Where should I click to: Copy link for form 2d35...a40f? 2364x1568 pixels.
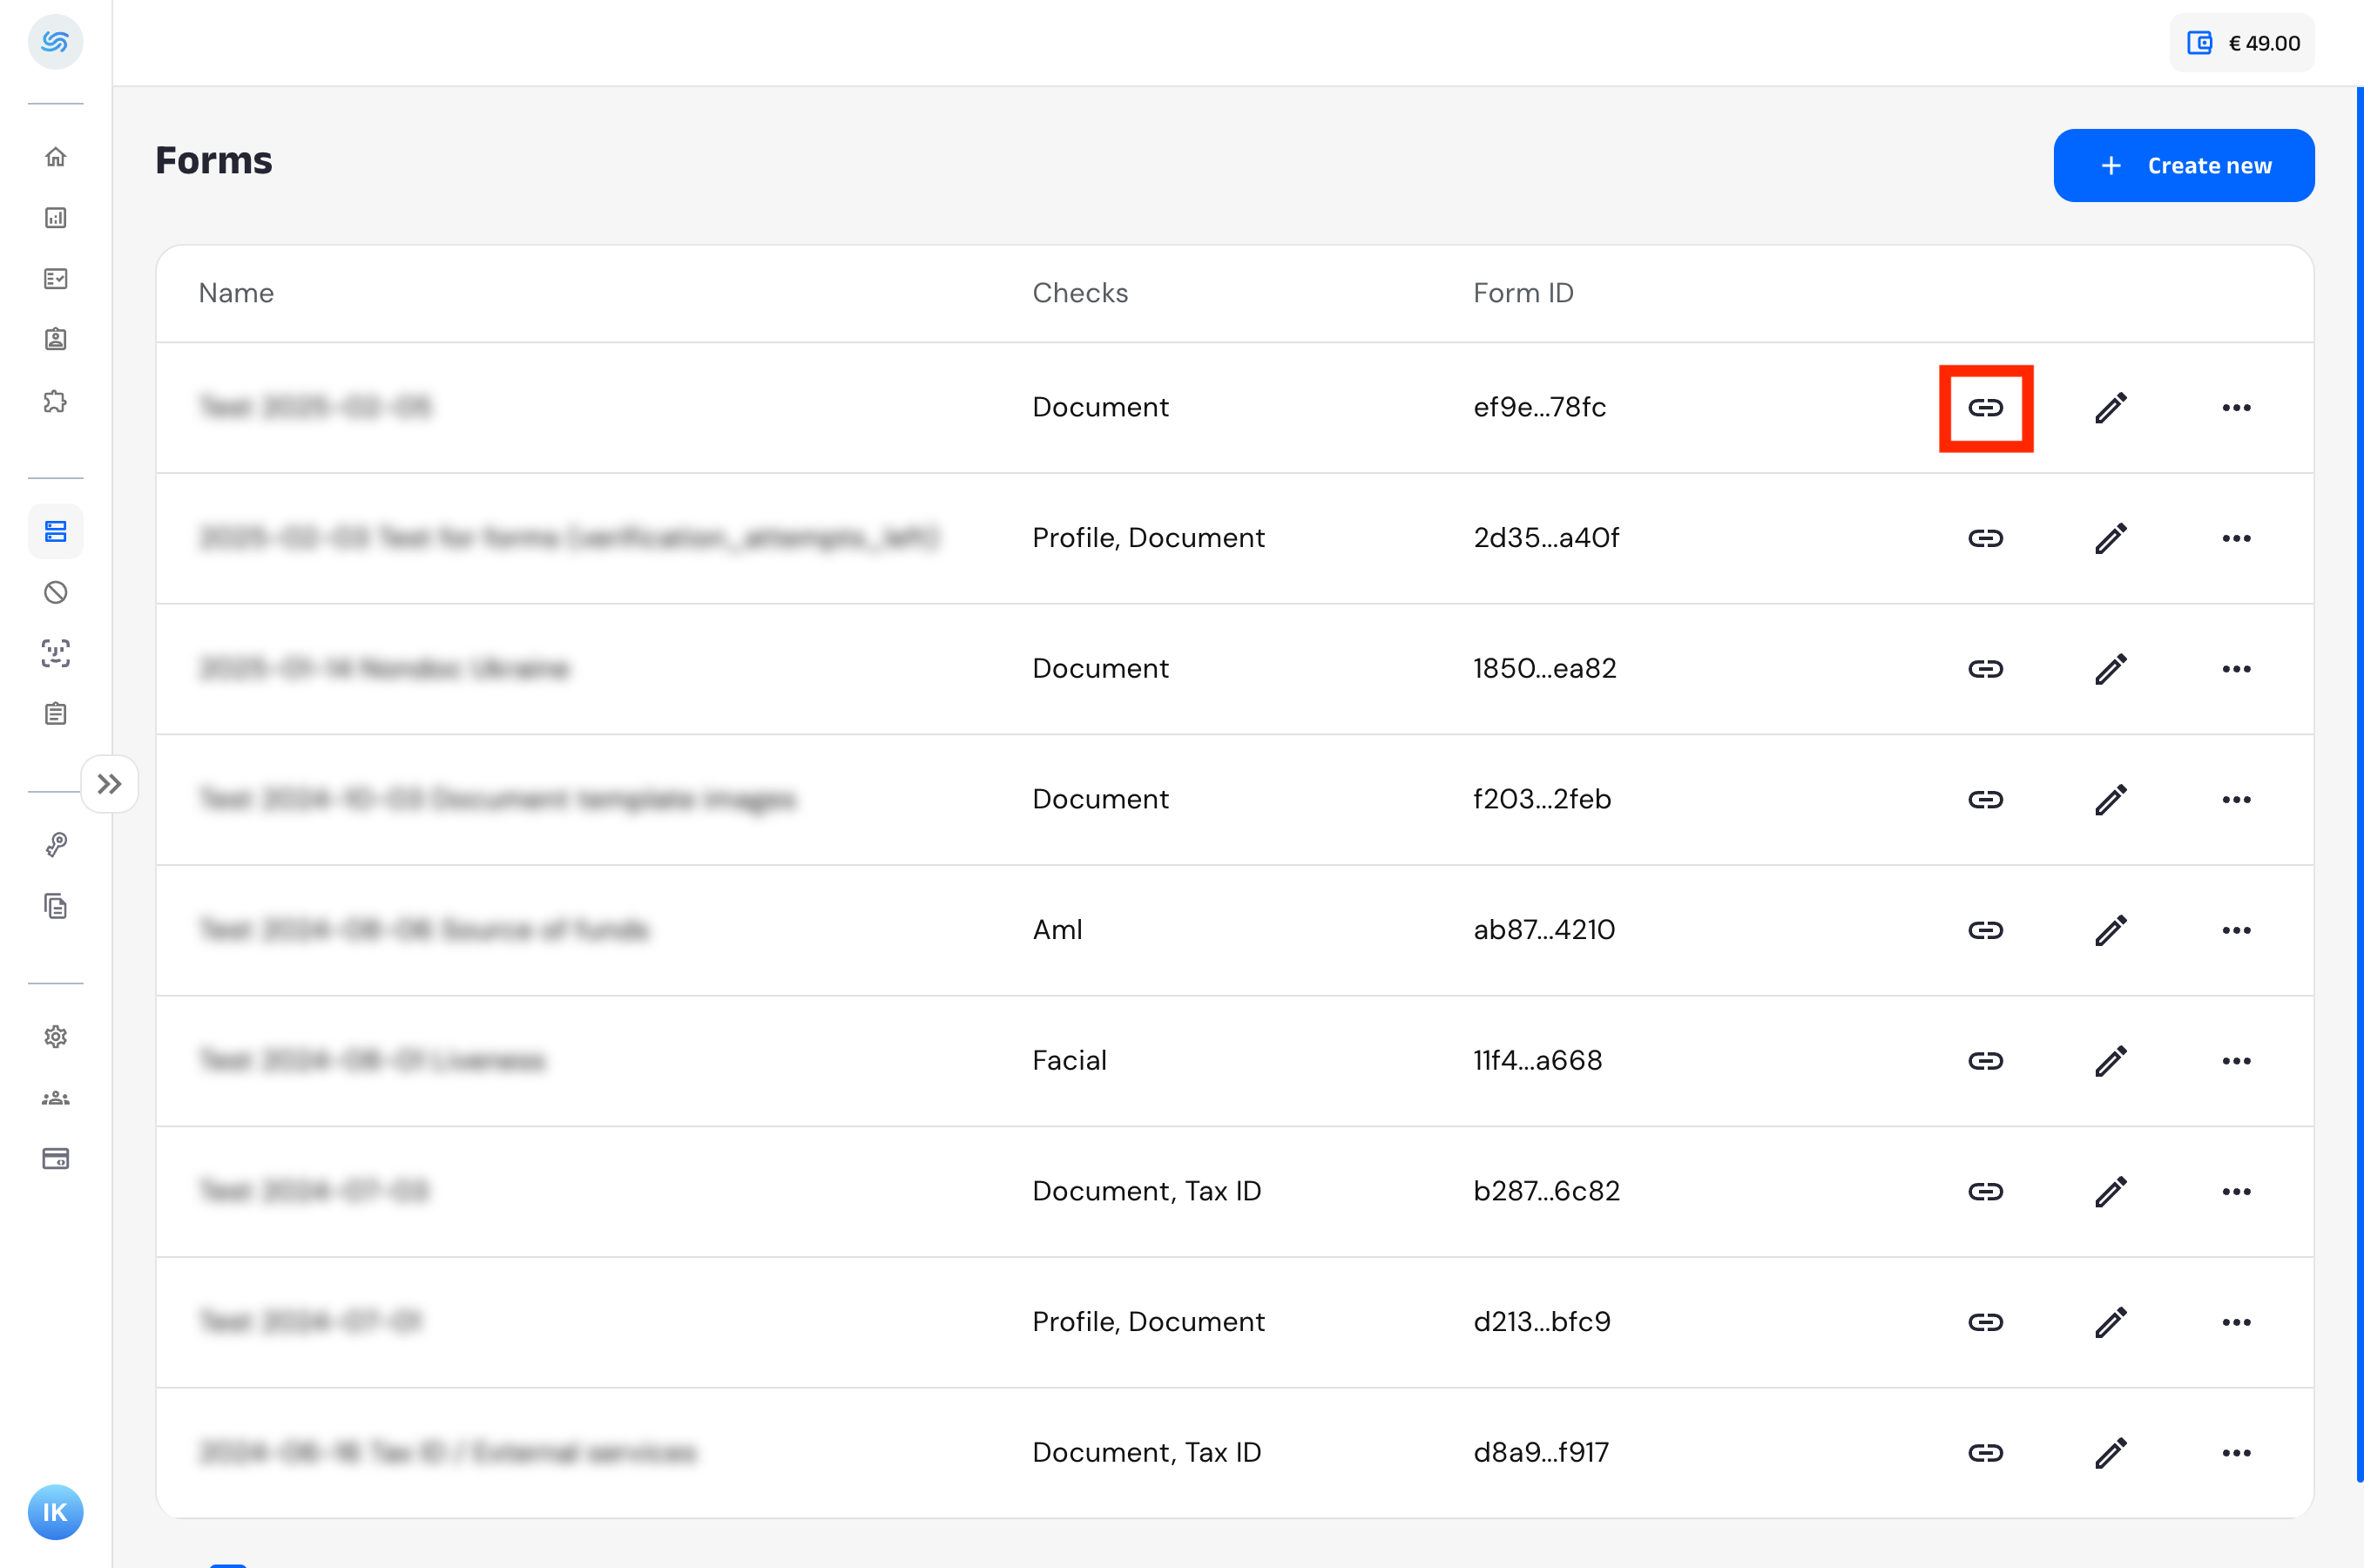pyautogui.click(x=1986, y=539)
